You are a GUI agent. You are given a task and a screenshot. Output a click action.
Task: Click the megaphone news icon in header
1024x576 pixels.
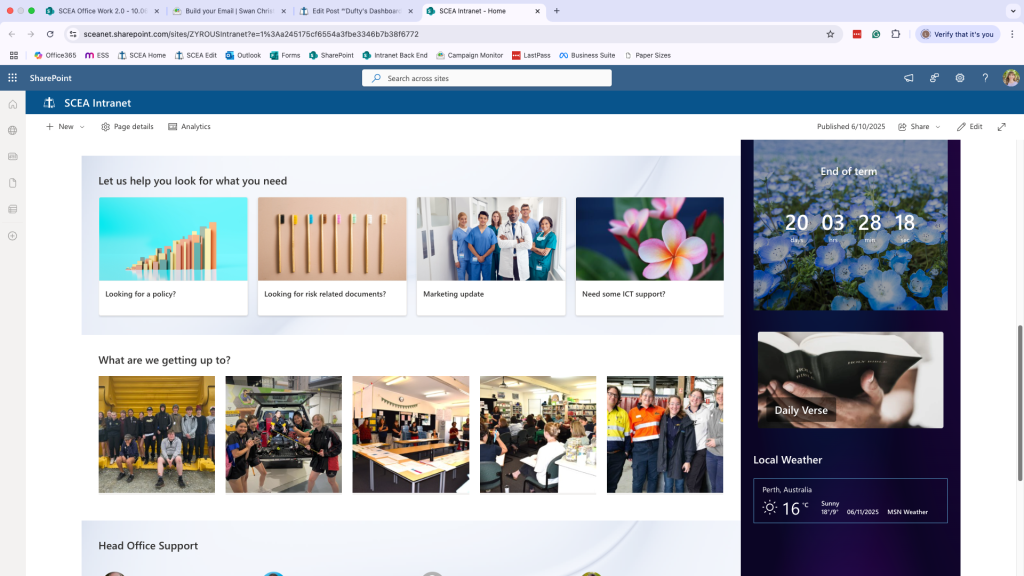(908, 78)
